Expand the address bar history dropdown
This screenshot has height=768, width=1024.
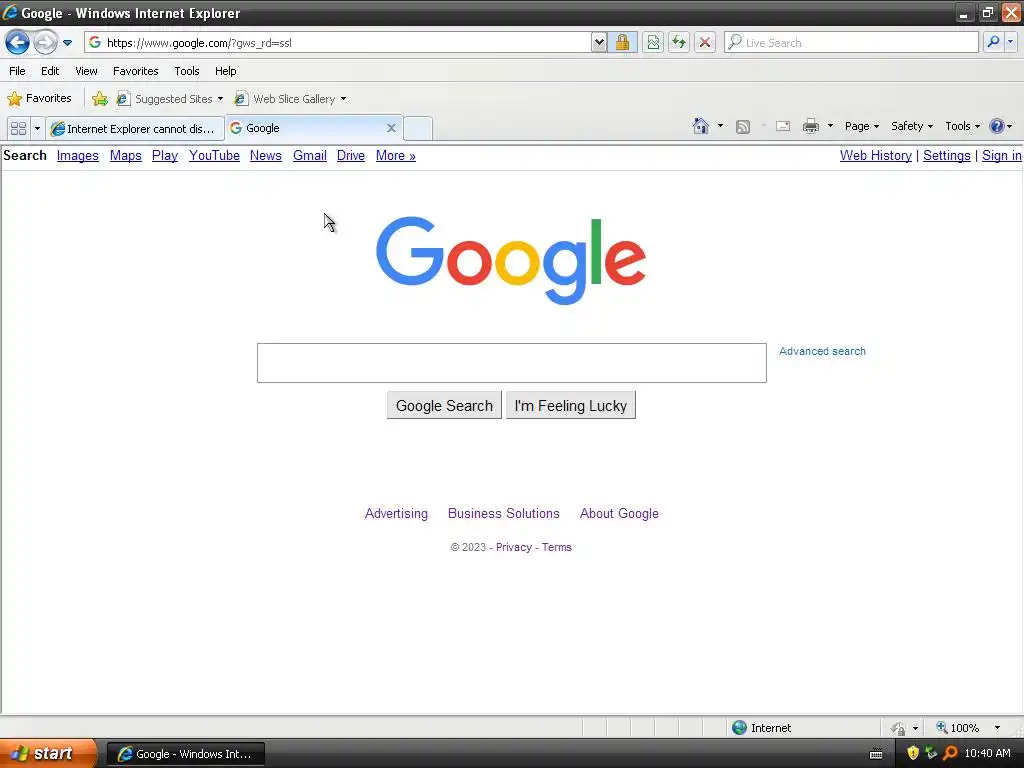coord(599,42)
